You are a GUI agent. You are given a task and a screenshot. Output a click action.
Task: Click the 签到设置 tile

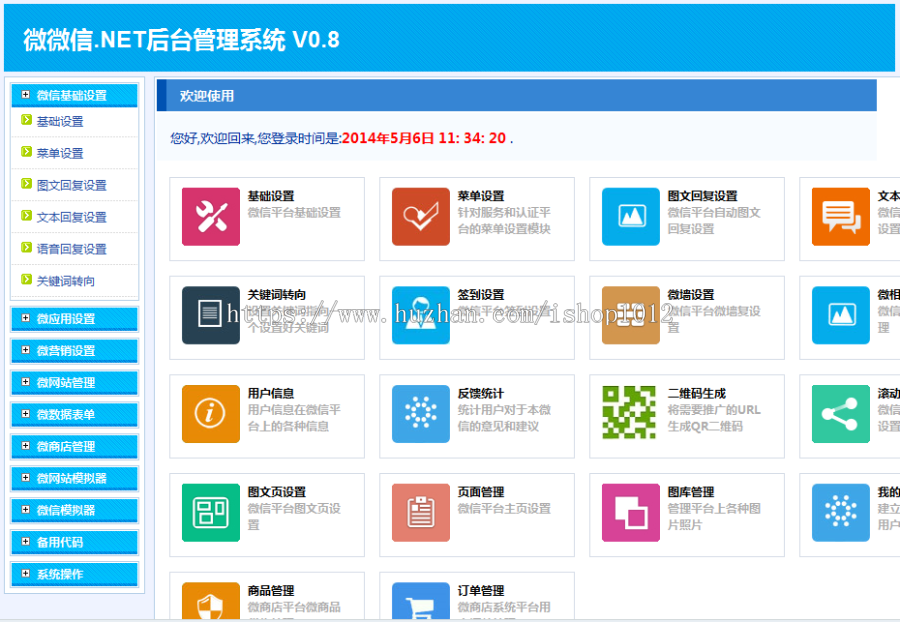[x=475, y=316]
